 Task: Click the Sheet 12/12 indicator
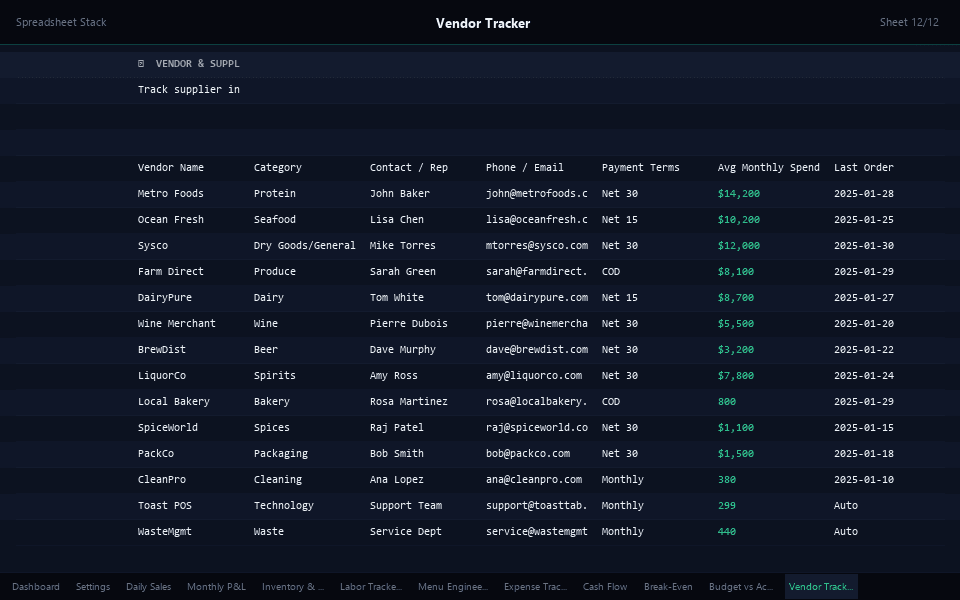(910, 21)
